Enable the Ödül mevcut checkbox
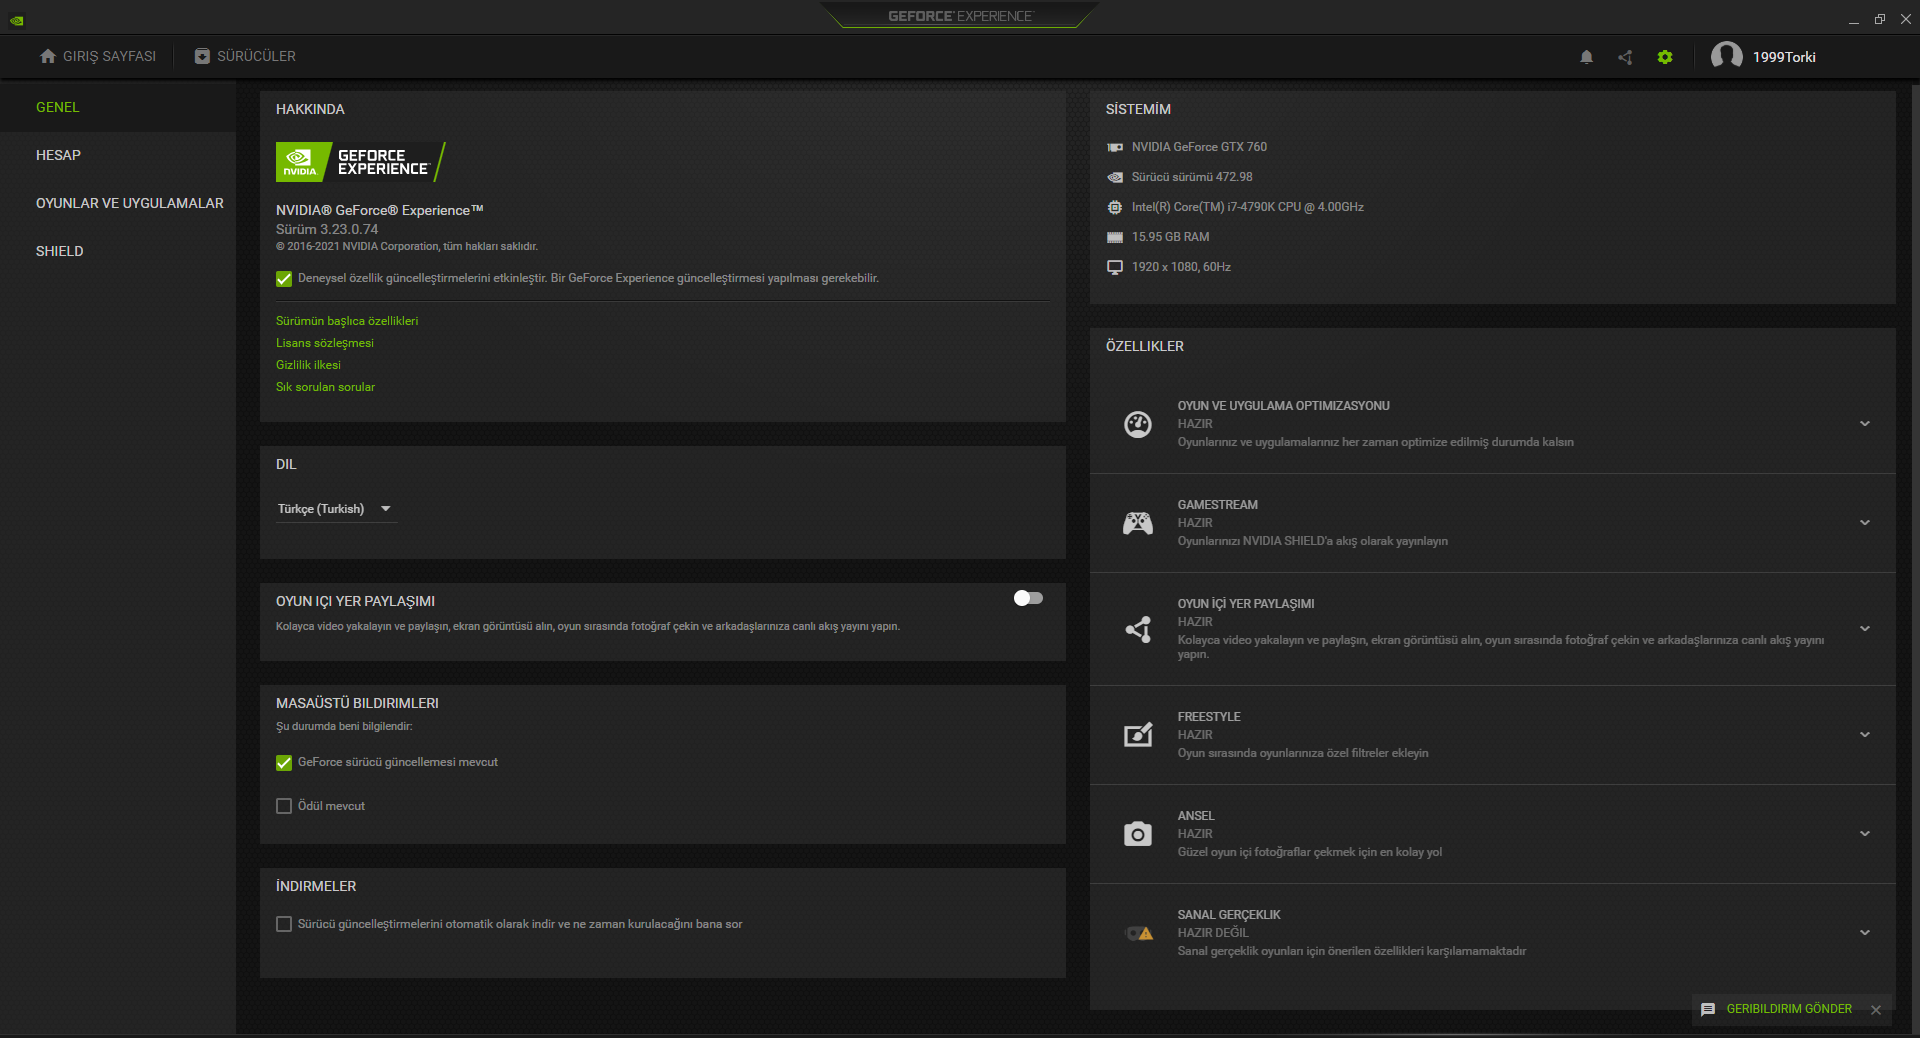The width and height of the screenshot is (1920, 1038). click(x=284, y=806)
